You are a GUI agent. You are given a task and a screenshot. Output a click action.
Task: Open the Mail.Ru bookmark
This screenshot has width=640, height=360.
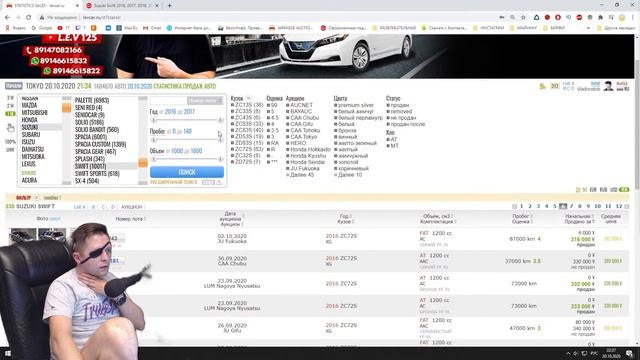(127, 28)
